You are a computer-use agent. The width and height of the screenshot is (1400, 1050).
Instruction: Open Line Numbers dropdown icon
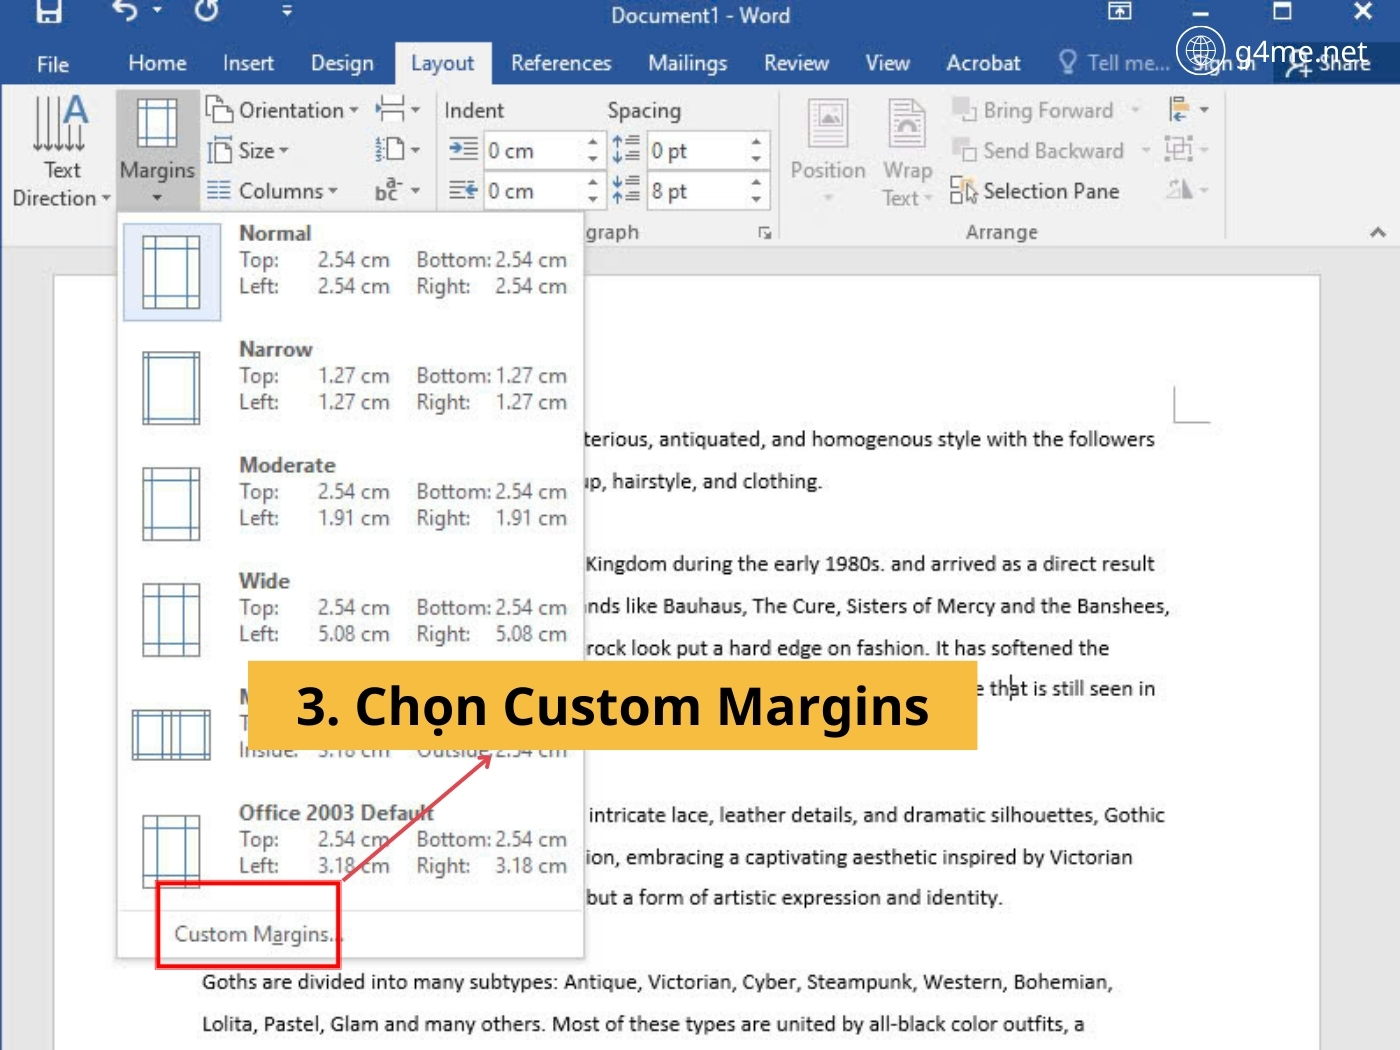pos(397,150)
